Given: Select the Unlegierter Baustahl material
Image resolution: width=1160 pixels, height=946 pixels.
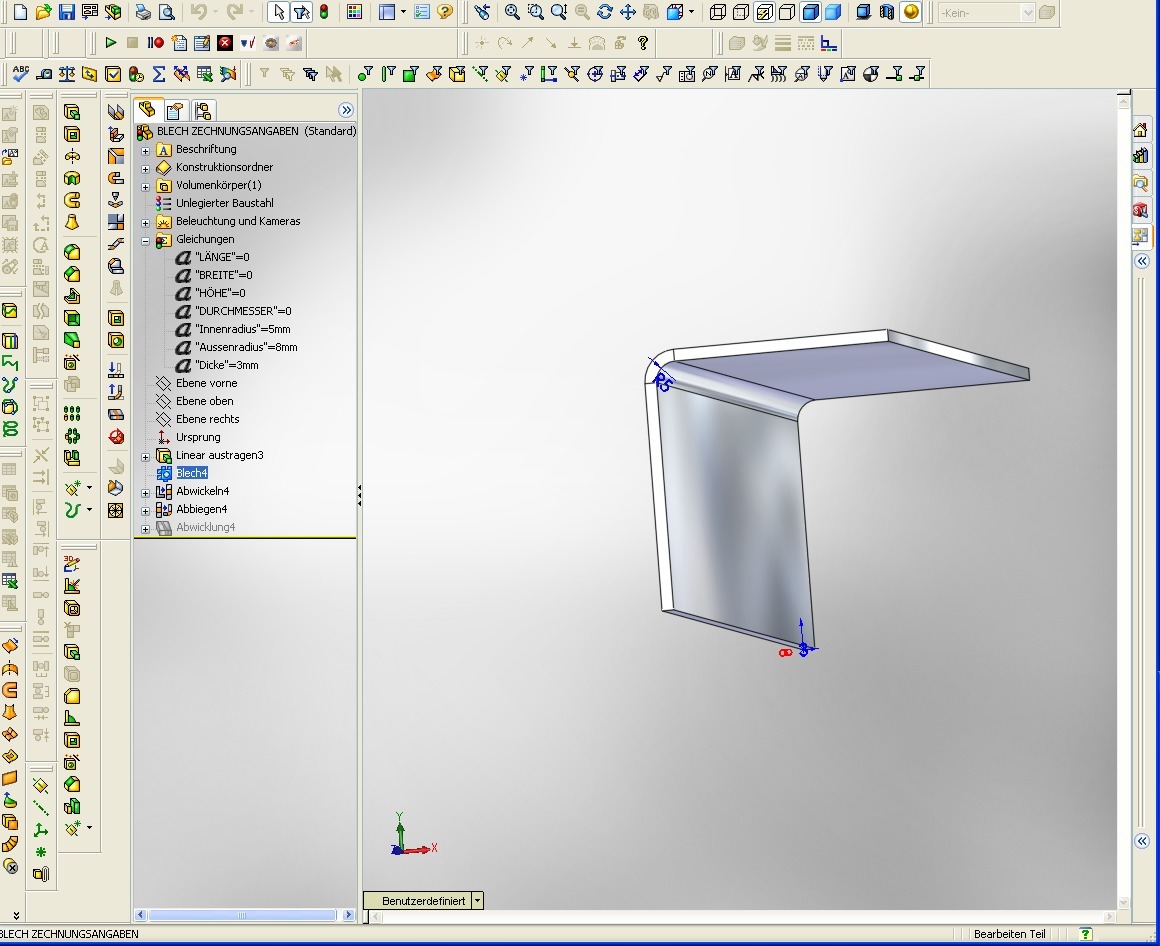Looking at the screenshot, I should [224, 203].
